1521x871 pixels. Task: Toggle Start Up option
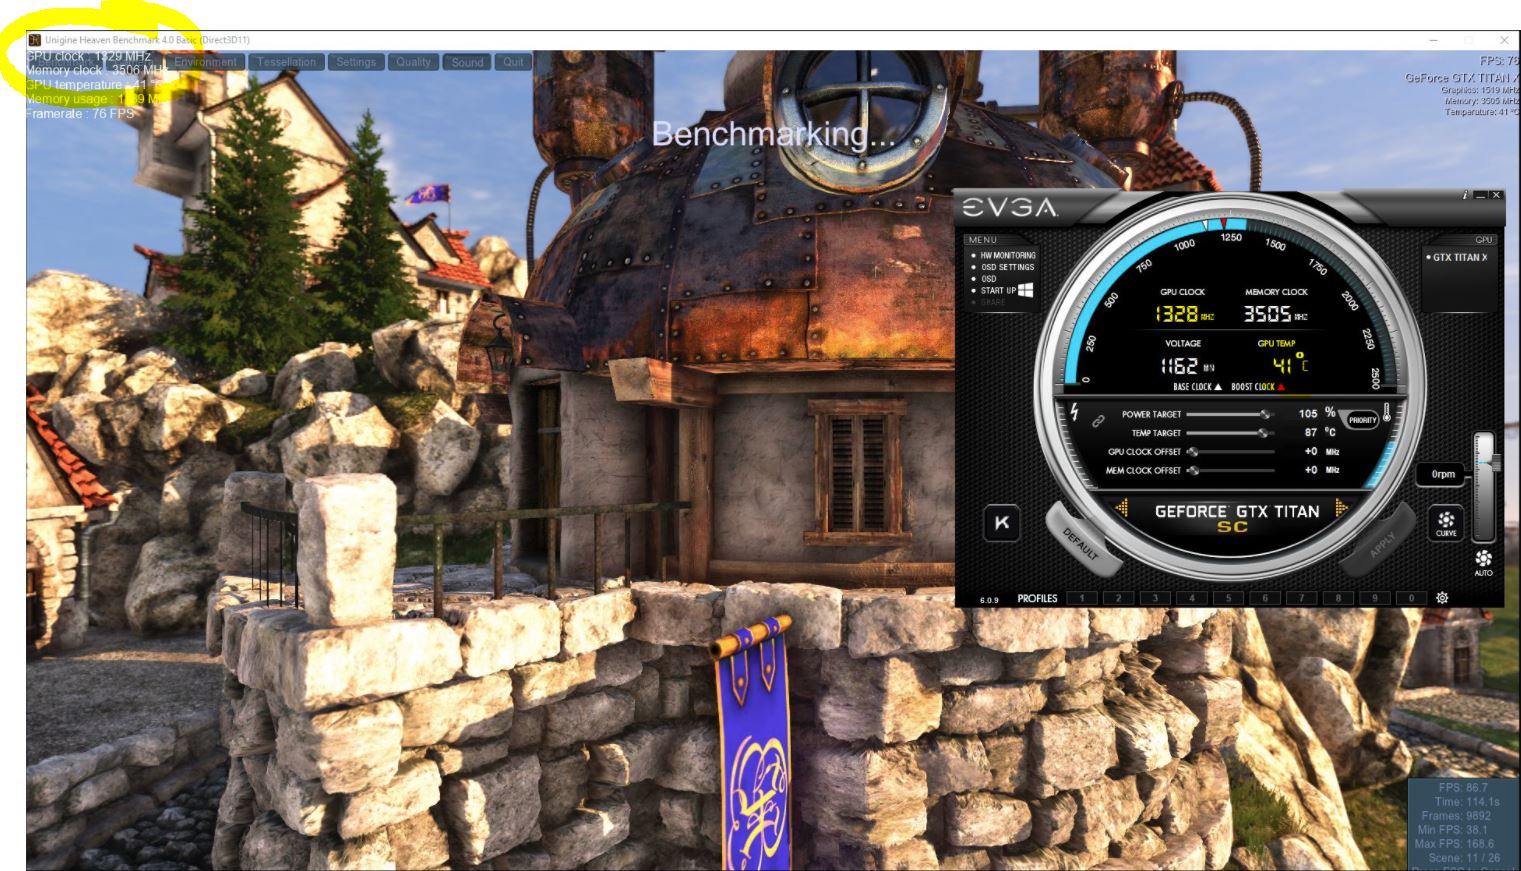tap(997, 291)
